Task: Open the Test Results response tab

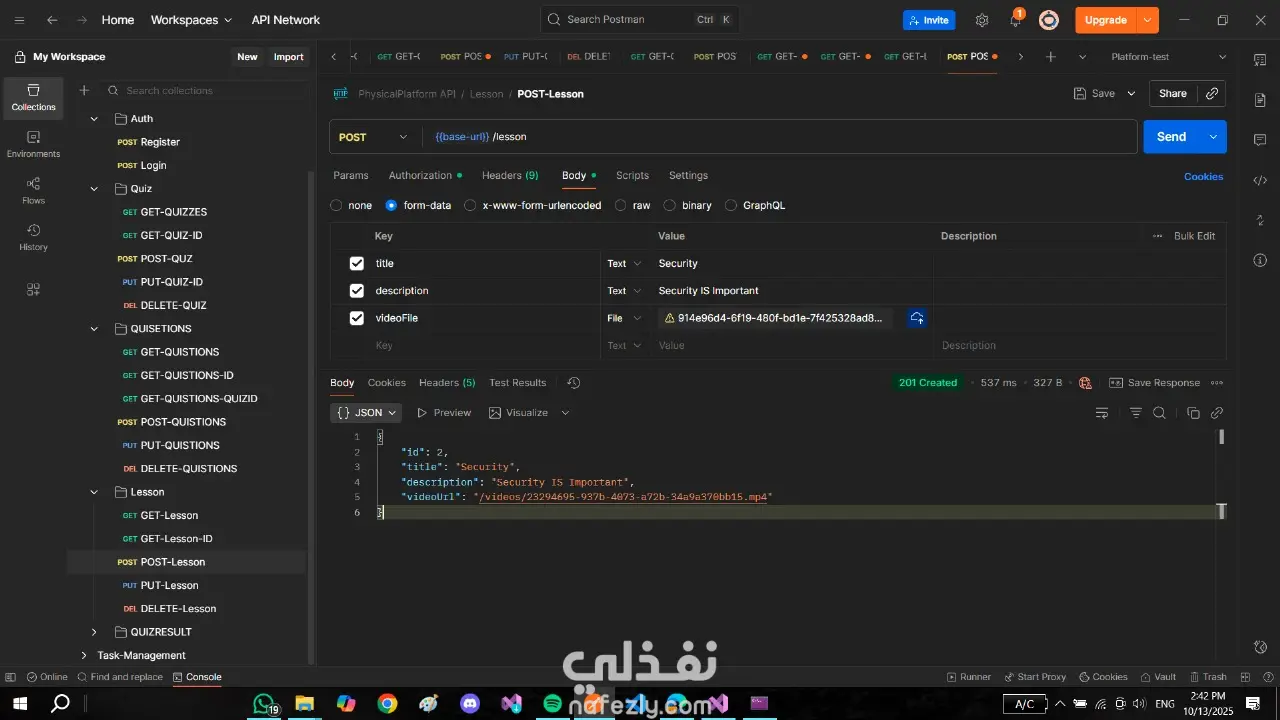Action: [x=517, y=383]
